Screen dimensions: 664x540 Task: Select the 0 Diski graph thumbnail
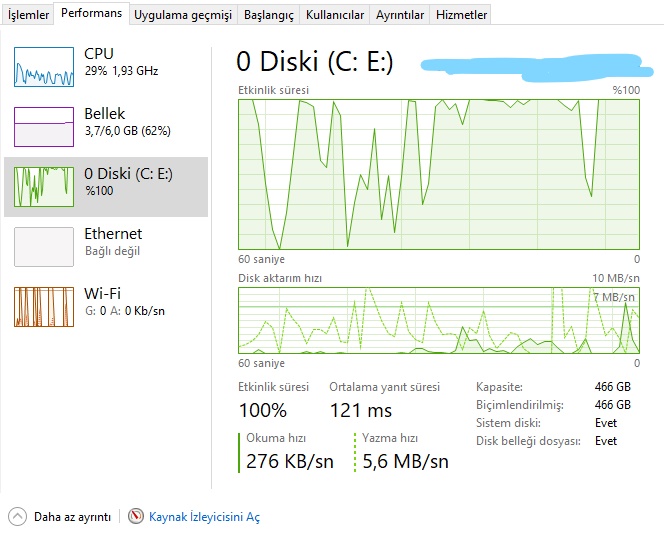(x=44, y=186)
